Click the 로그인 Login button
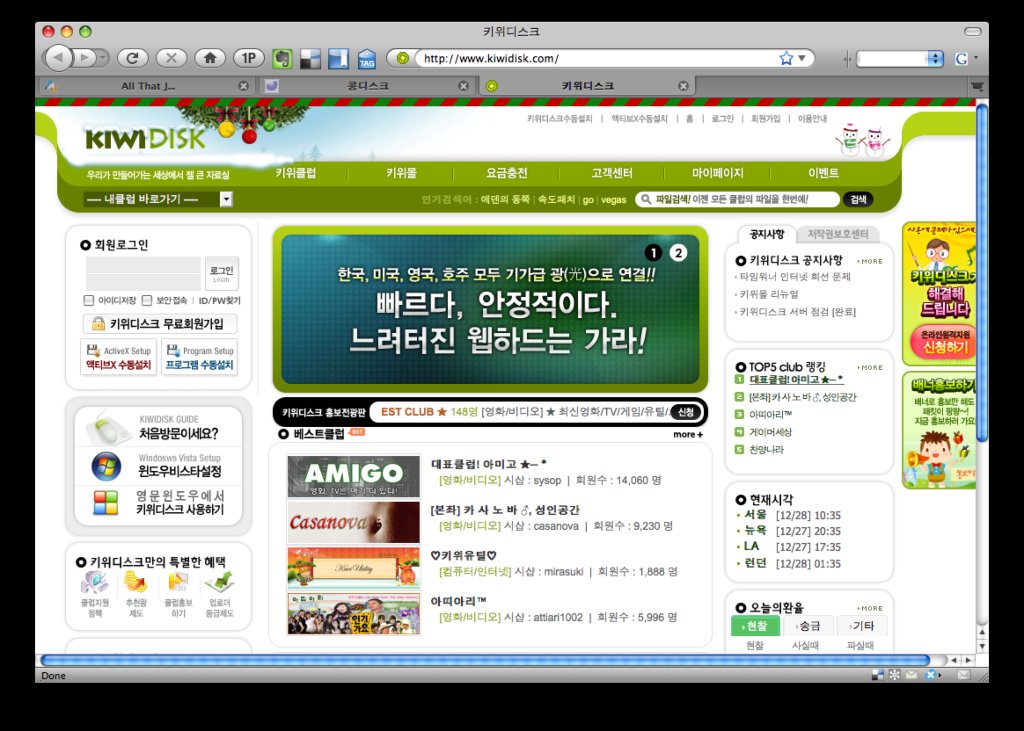 (x=221, y=273)
